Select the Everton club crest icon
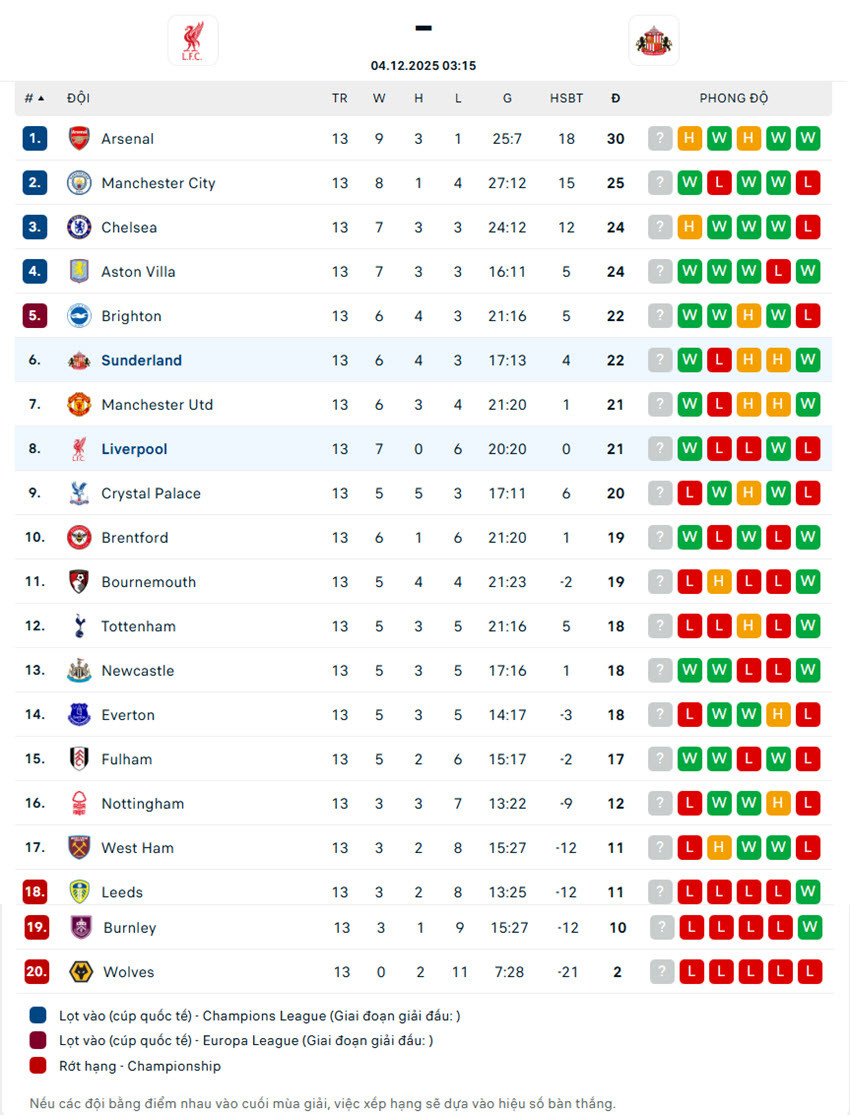 click(x=79, y=714)
